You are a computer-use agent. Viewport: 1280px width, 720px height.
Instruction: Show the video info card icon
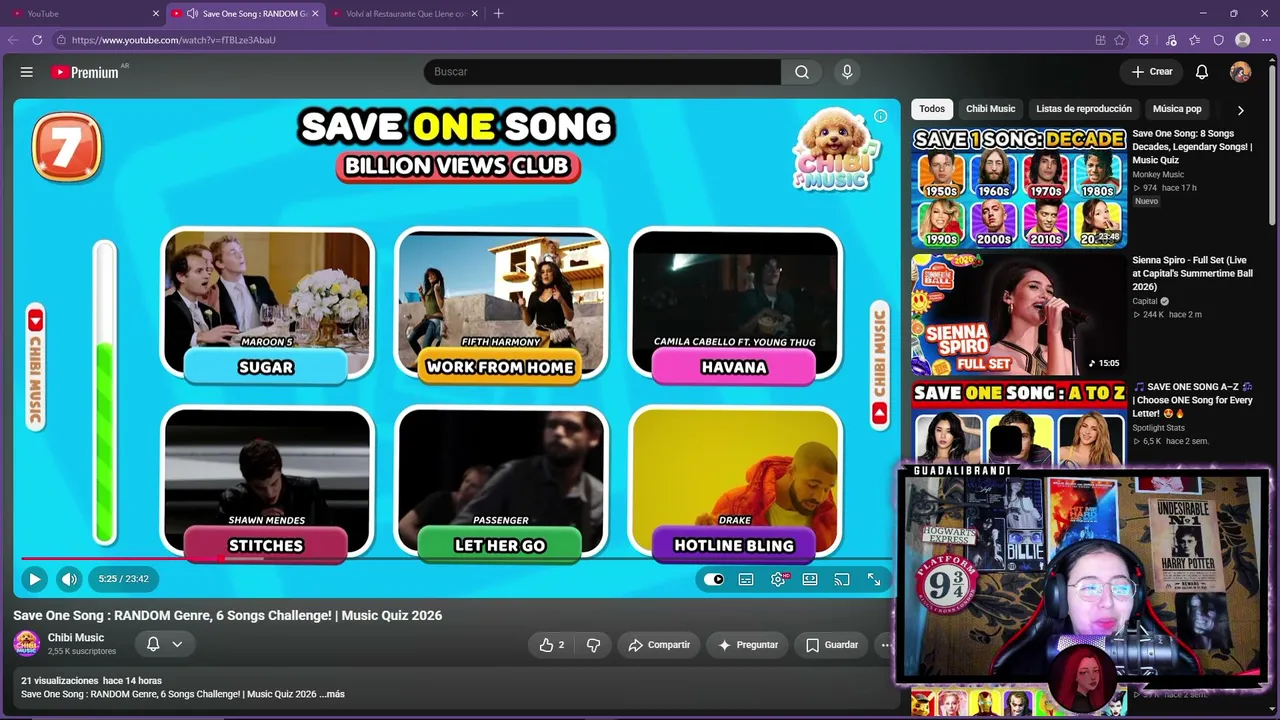click(x=880, y=116)
